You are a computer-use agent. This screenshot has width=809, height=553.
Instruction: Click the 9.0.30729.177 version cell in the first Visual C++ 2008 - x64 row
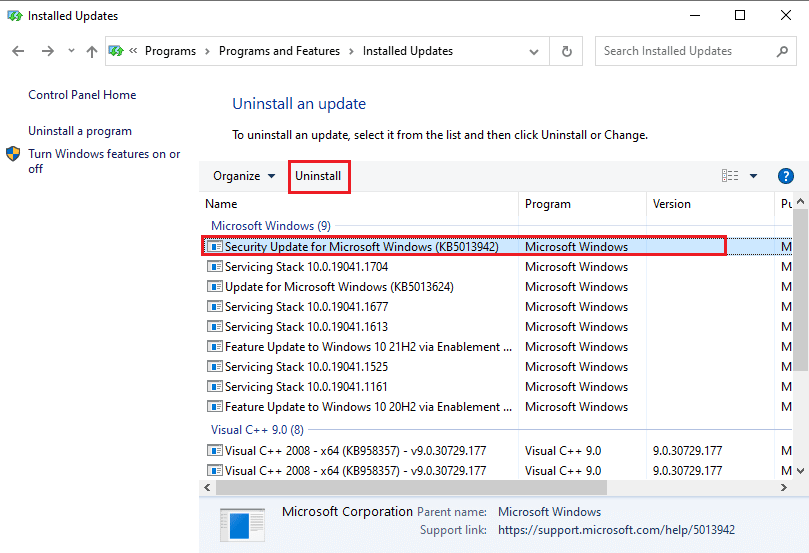click(x=687, y=451)
